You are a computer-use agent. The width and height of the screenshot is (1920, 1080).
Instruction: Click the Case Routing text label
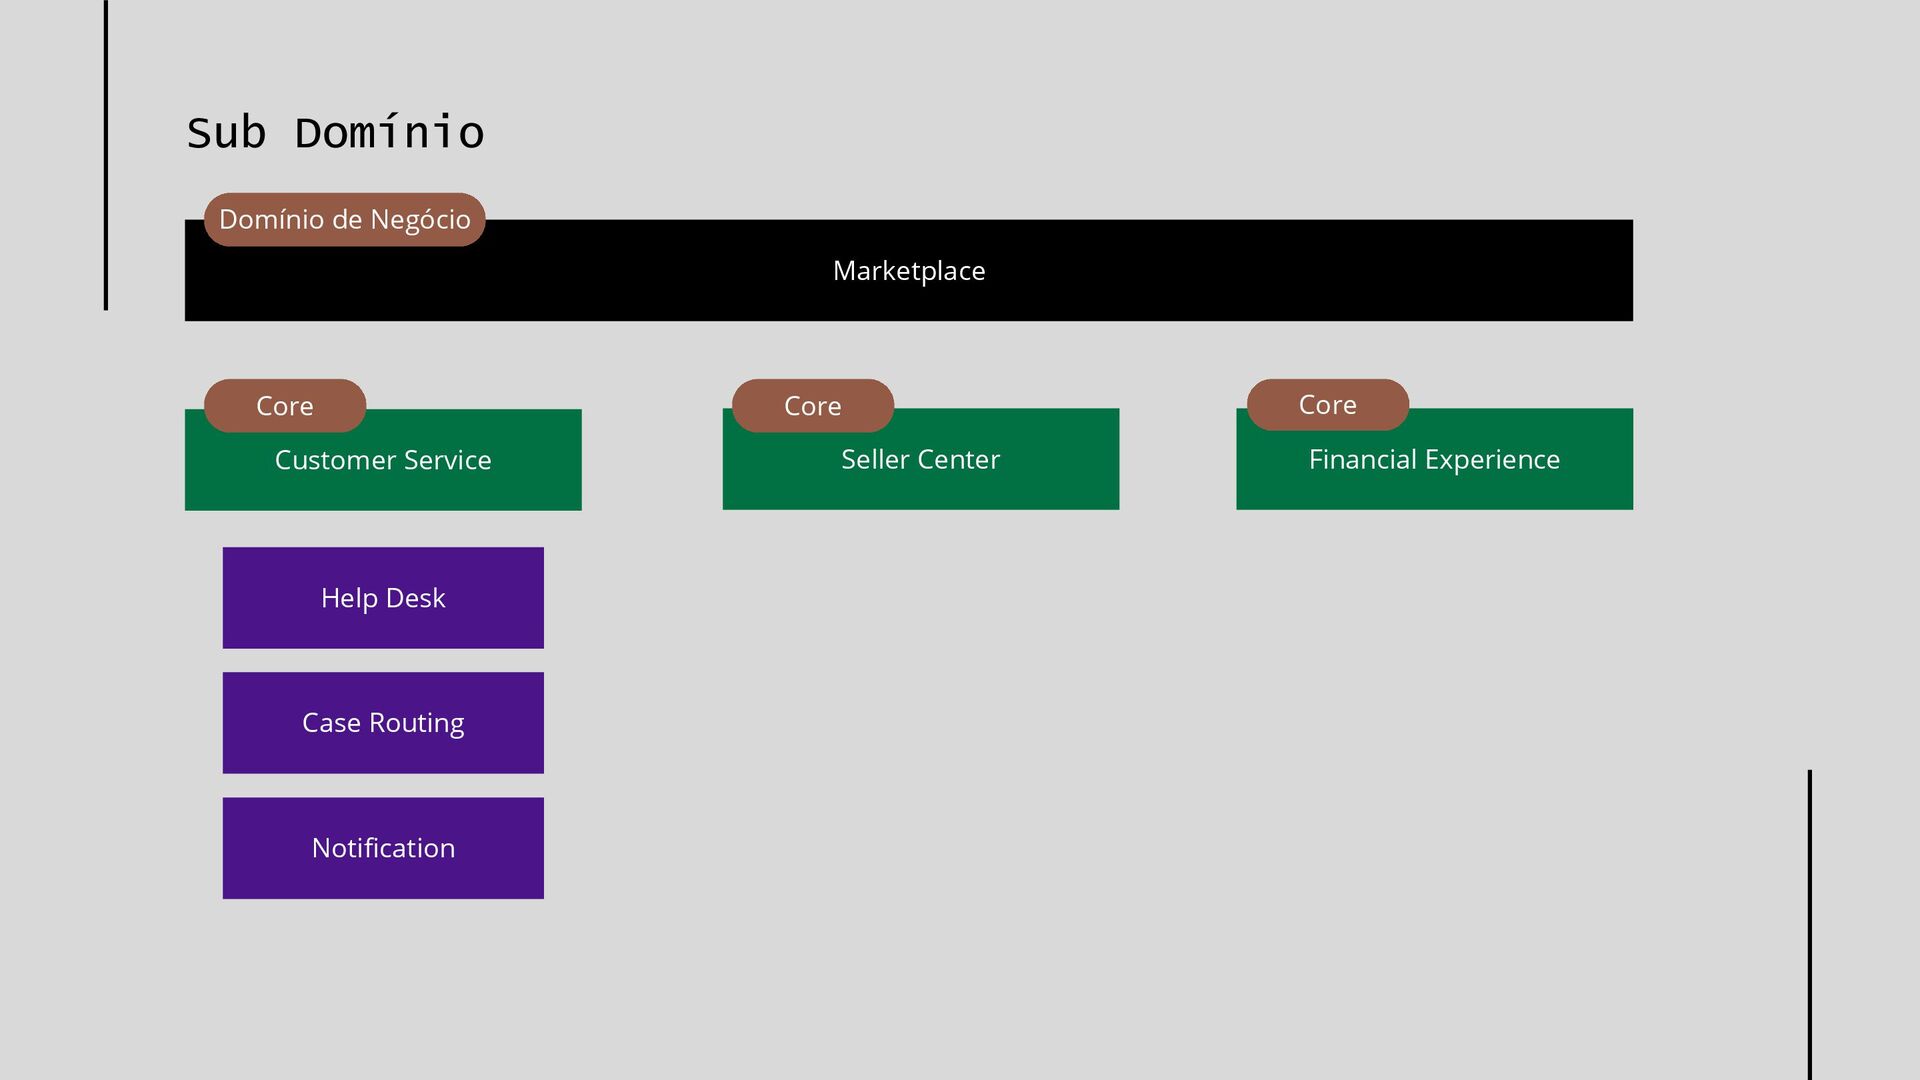pyautogui.click(x=383, y=723)
